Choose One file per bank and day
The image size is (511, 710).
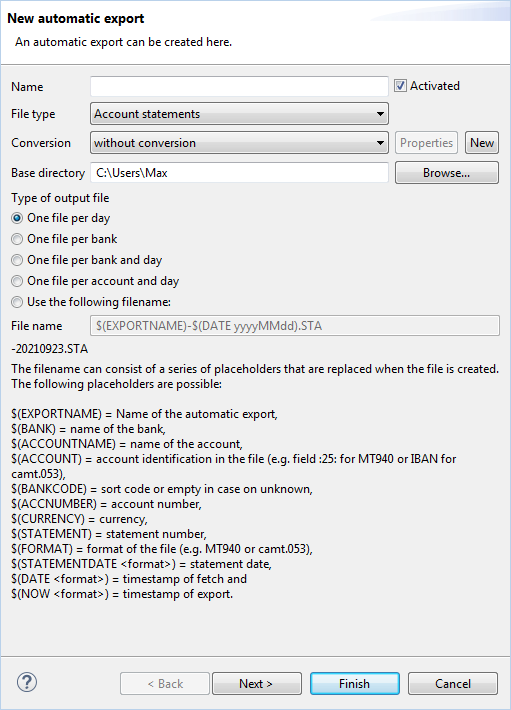(17, 260)
